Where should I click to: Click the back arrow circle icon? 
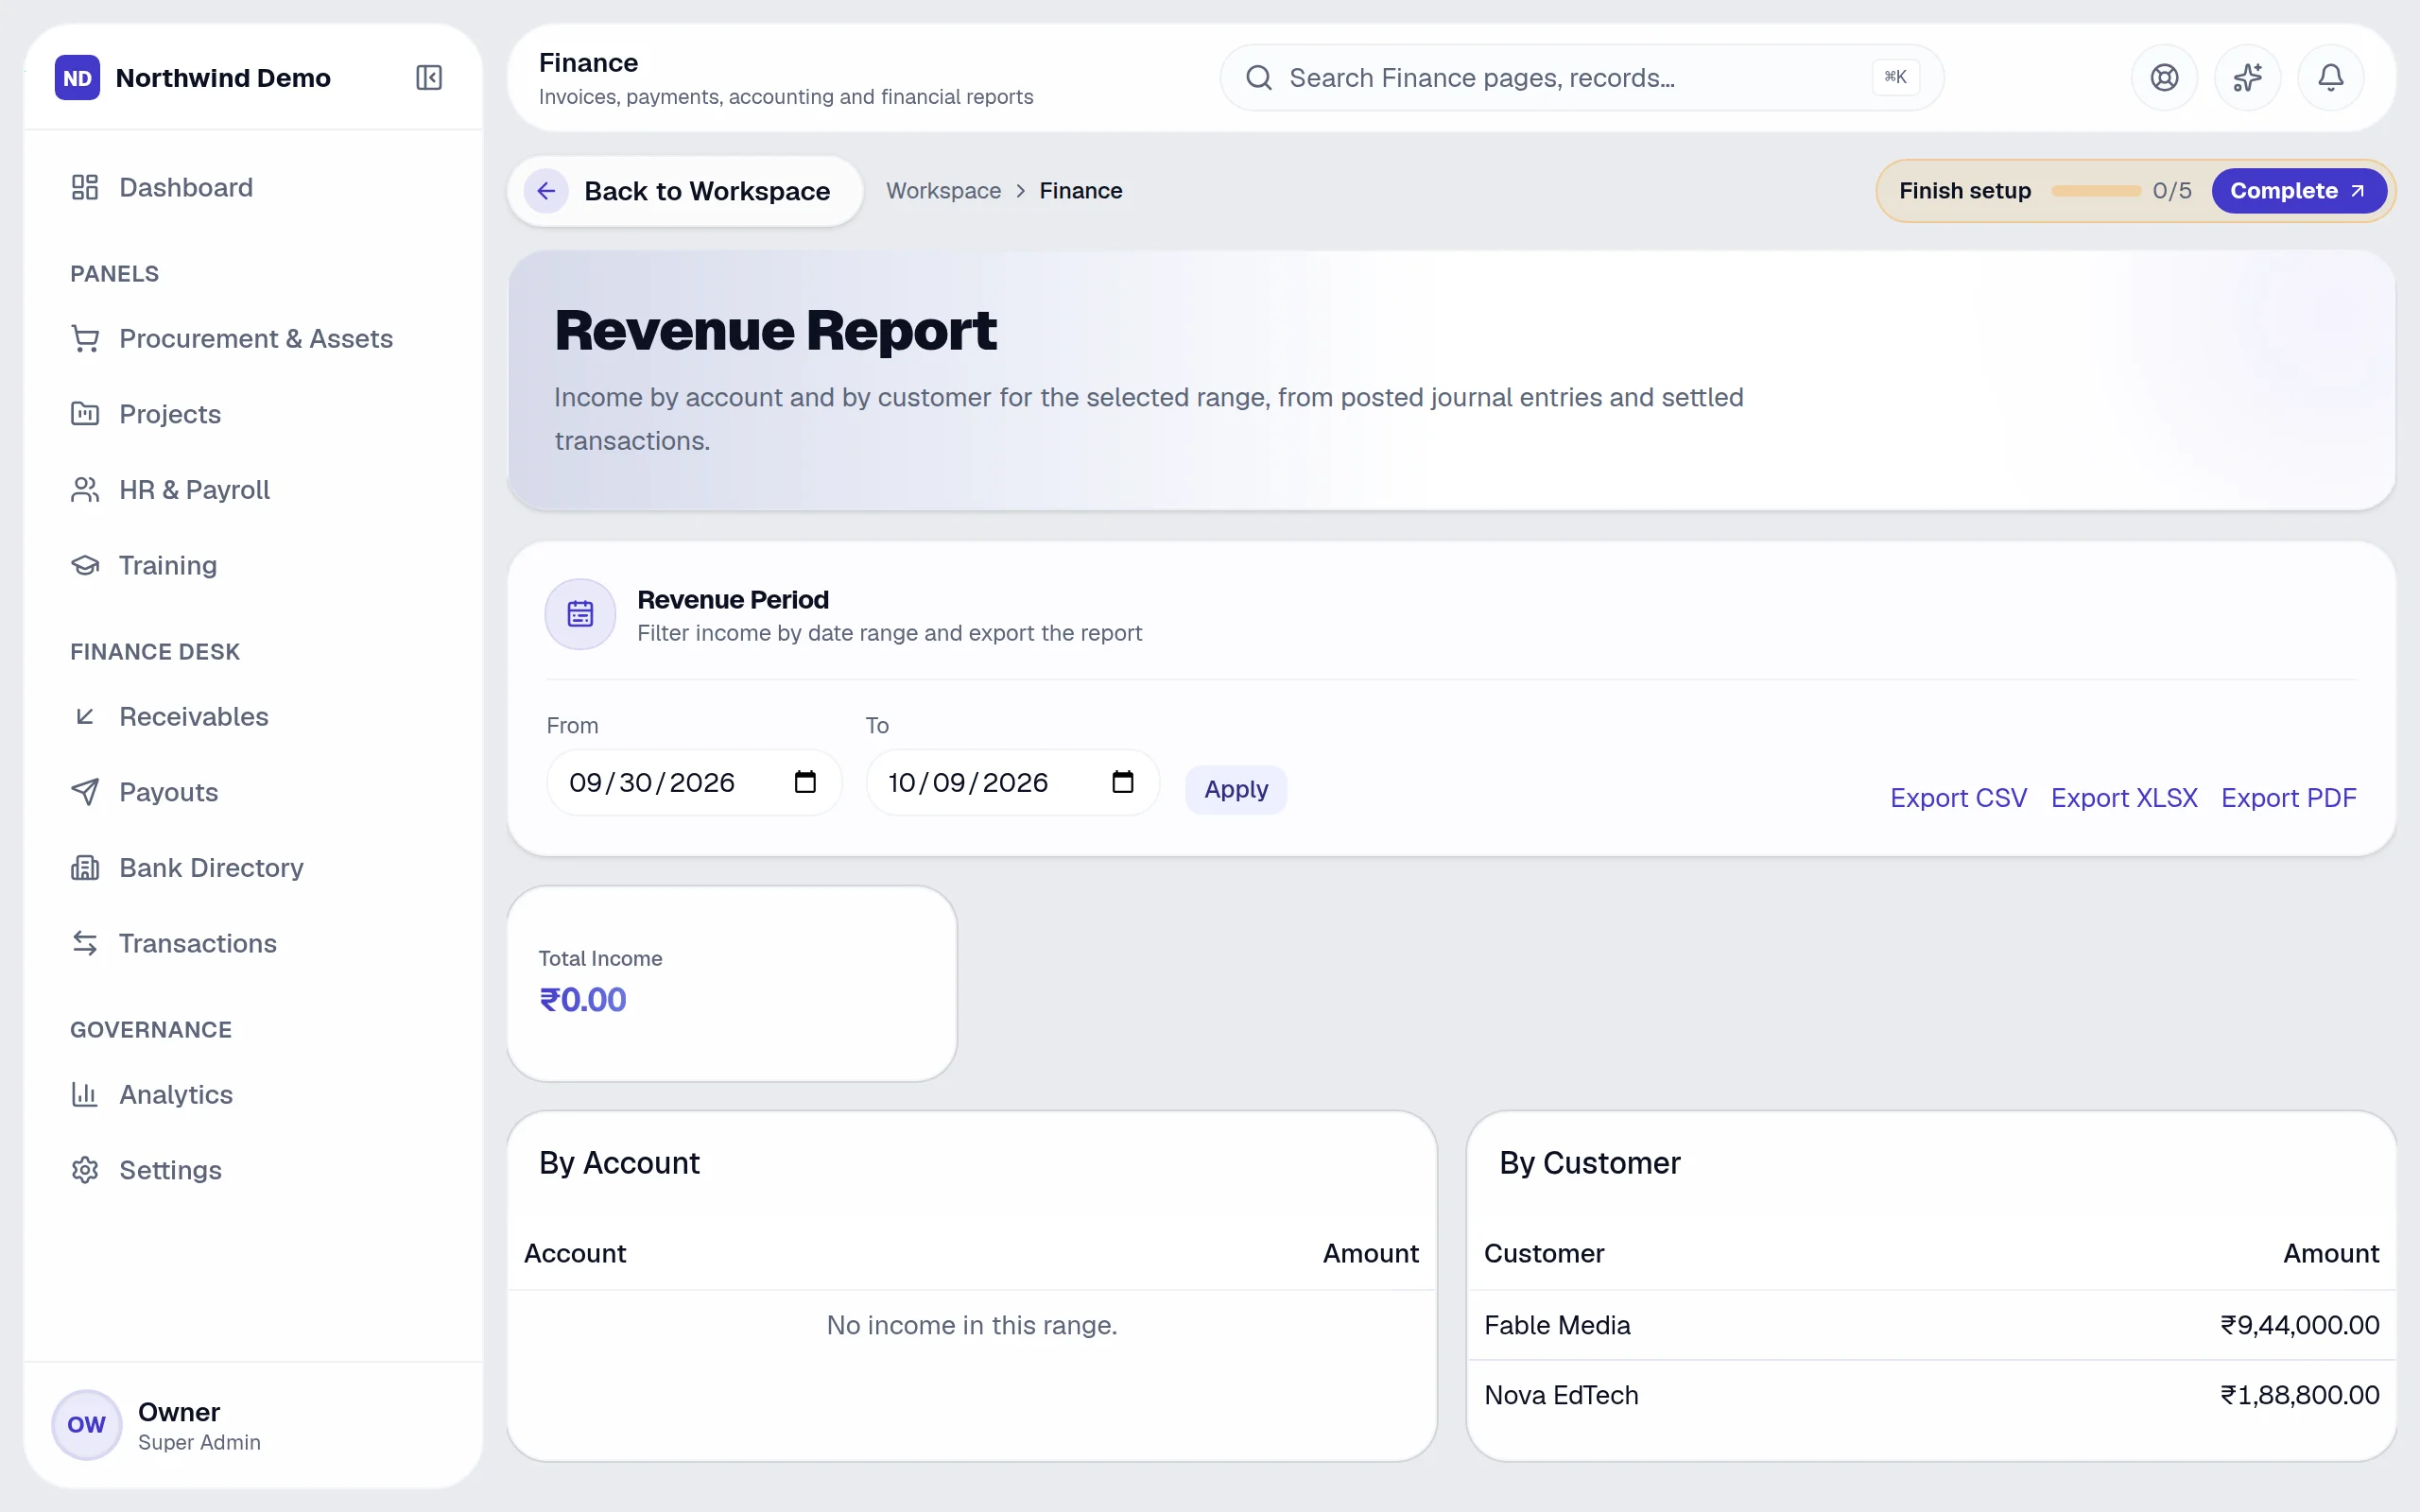pyautogui.click(x=546, y=190)
